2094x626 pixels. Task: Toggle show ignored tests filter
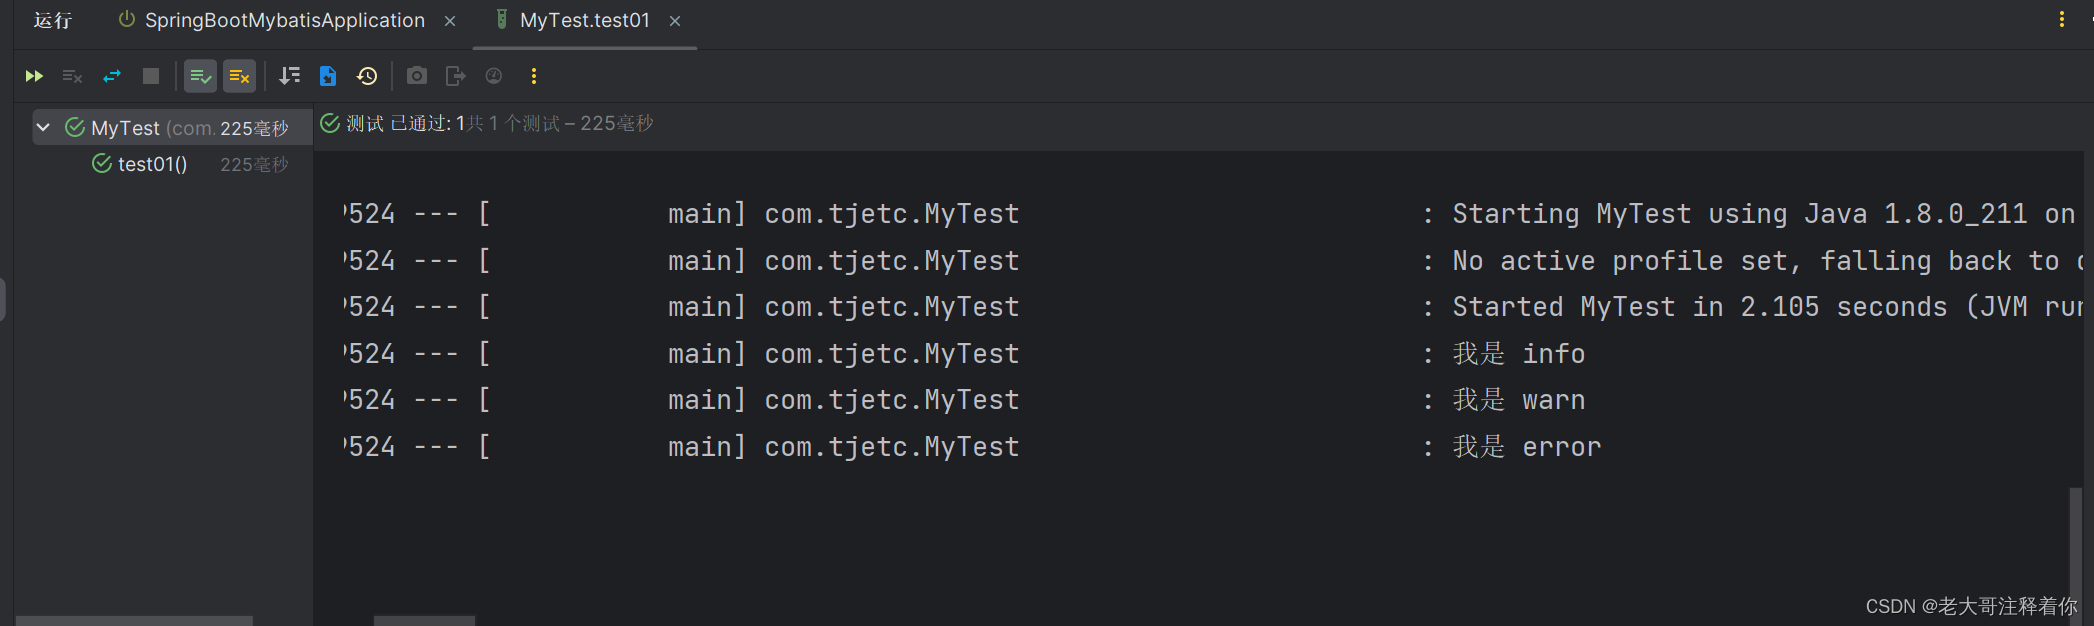[x=239, y=76]
